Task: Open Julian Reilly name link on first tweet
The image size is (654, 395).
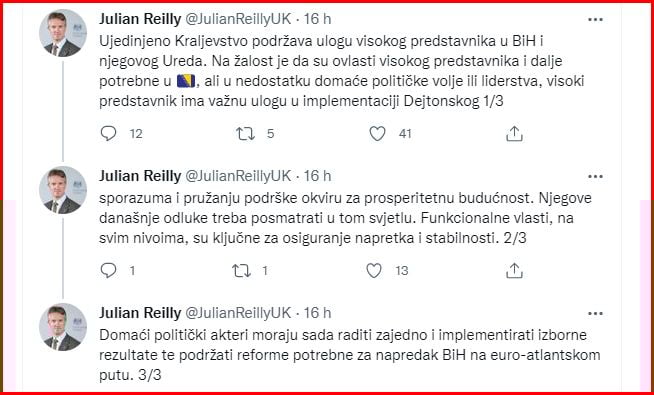Action: [x=140, y=19]
